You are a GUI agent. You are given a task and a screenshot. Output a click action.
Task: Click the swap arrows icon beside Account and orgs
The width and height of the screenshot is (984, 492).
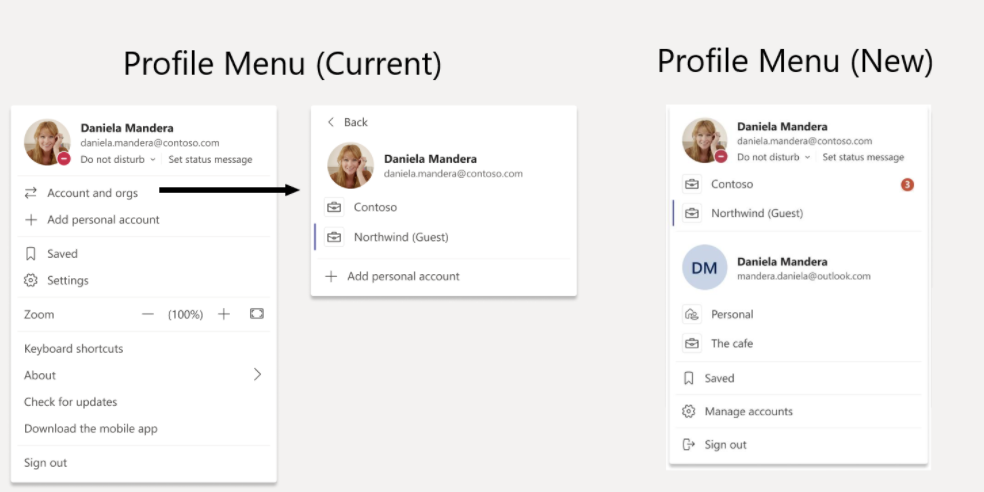(30, 193)
